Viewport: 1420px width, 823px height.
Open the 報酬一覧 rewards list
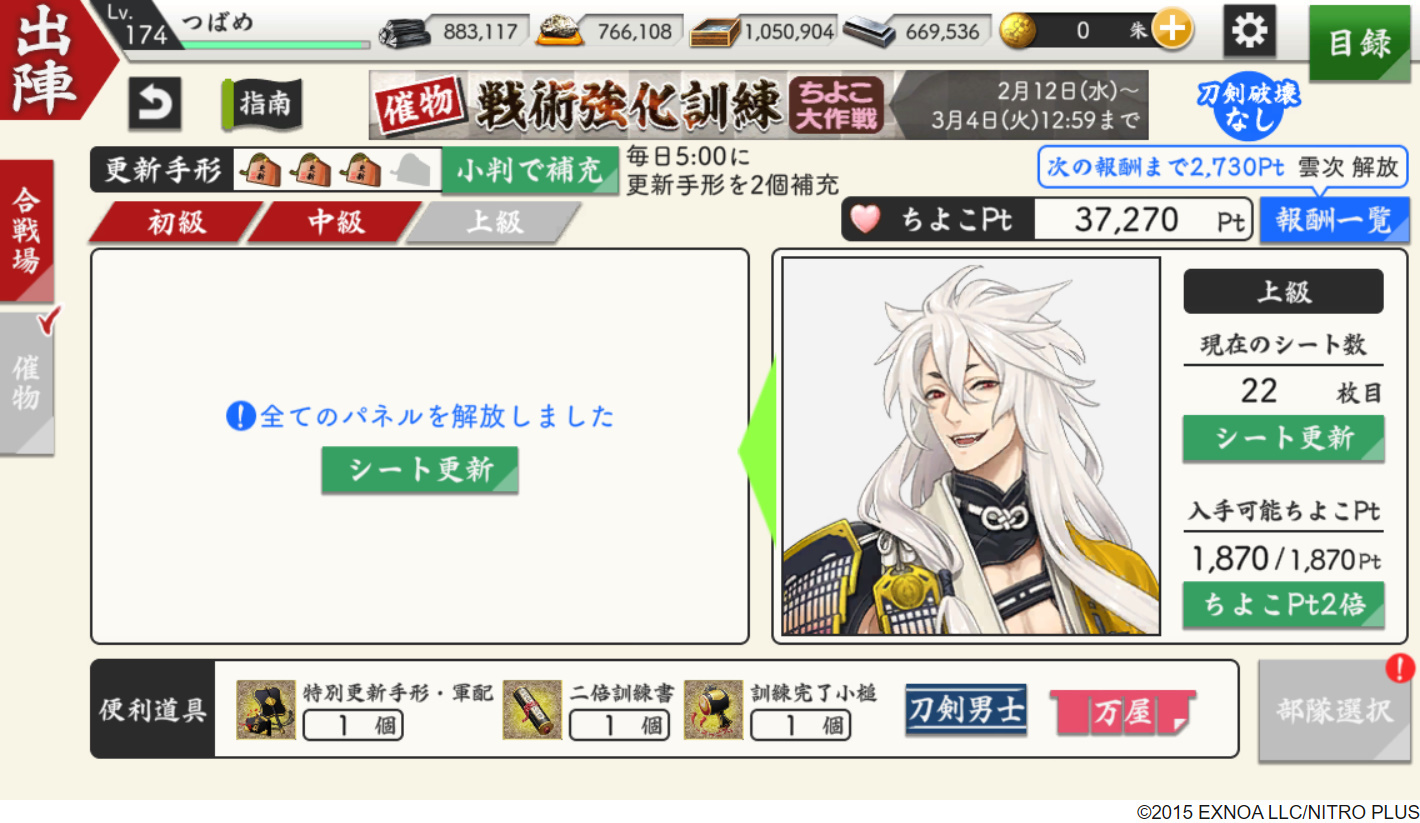(x=1334, y=220)
